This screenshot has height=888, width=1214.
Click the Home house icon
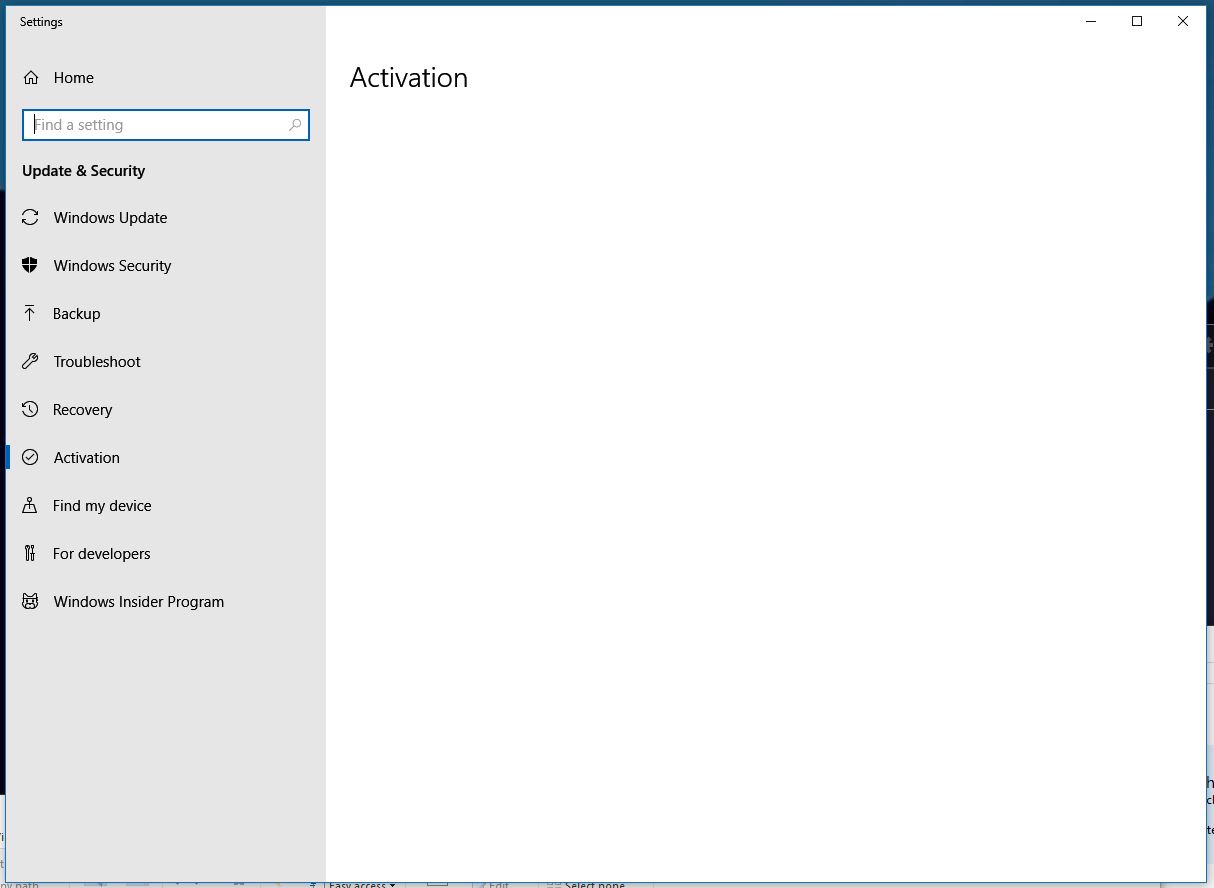(31, 77)
